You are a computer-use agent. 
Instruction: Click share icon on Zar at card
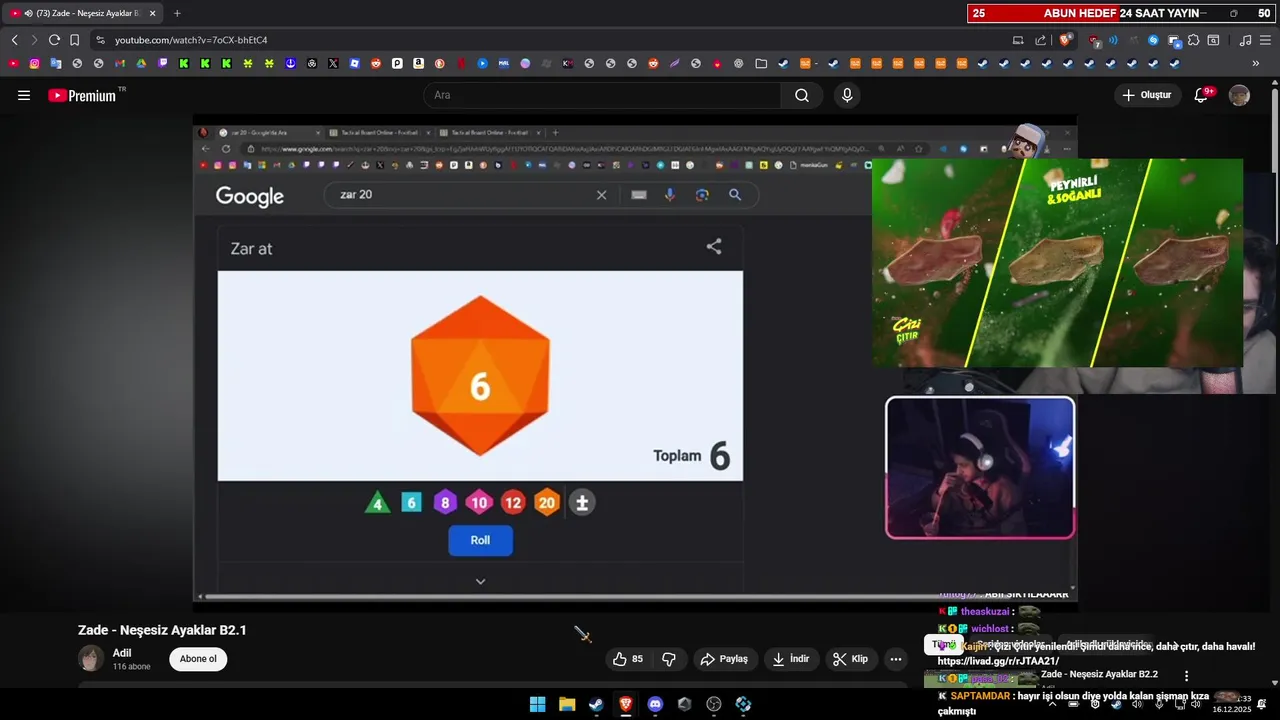[x=714, y=247]
